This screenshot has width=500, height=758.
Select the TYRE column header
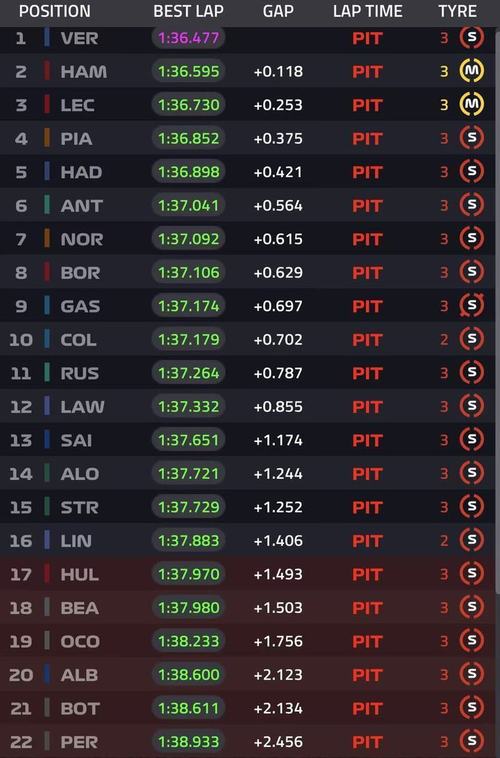pos(457,11)
